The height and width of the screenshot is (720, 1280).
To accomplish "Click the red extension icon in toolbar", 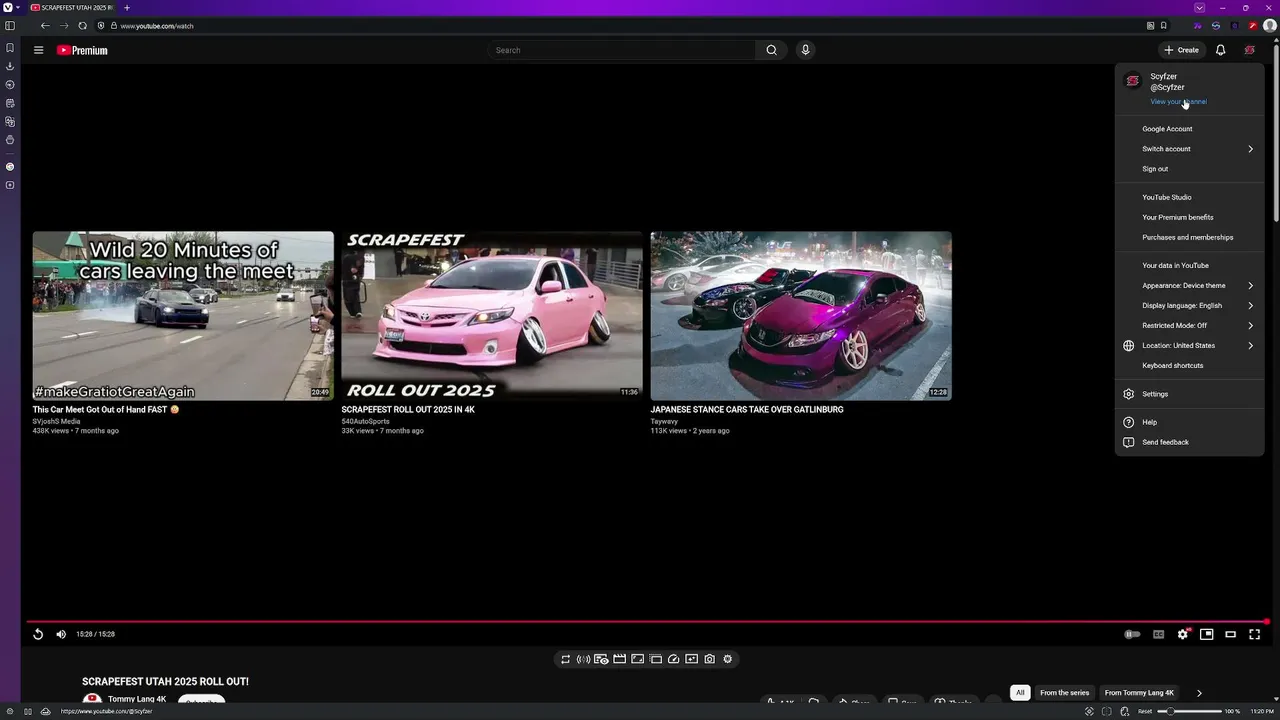I will pos(1253,26).
